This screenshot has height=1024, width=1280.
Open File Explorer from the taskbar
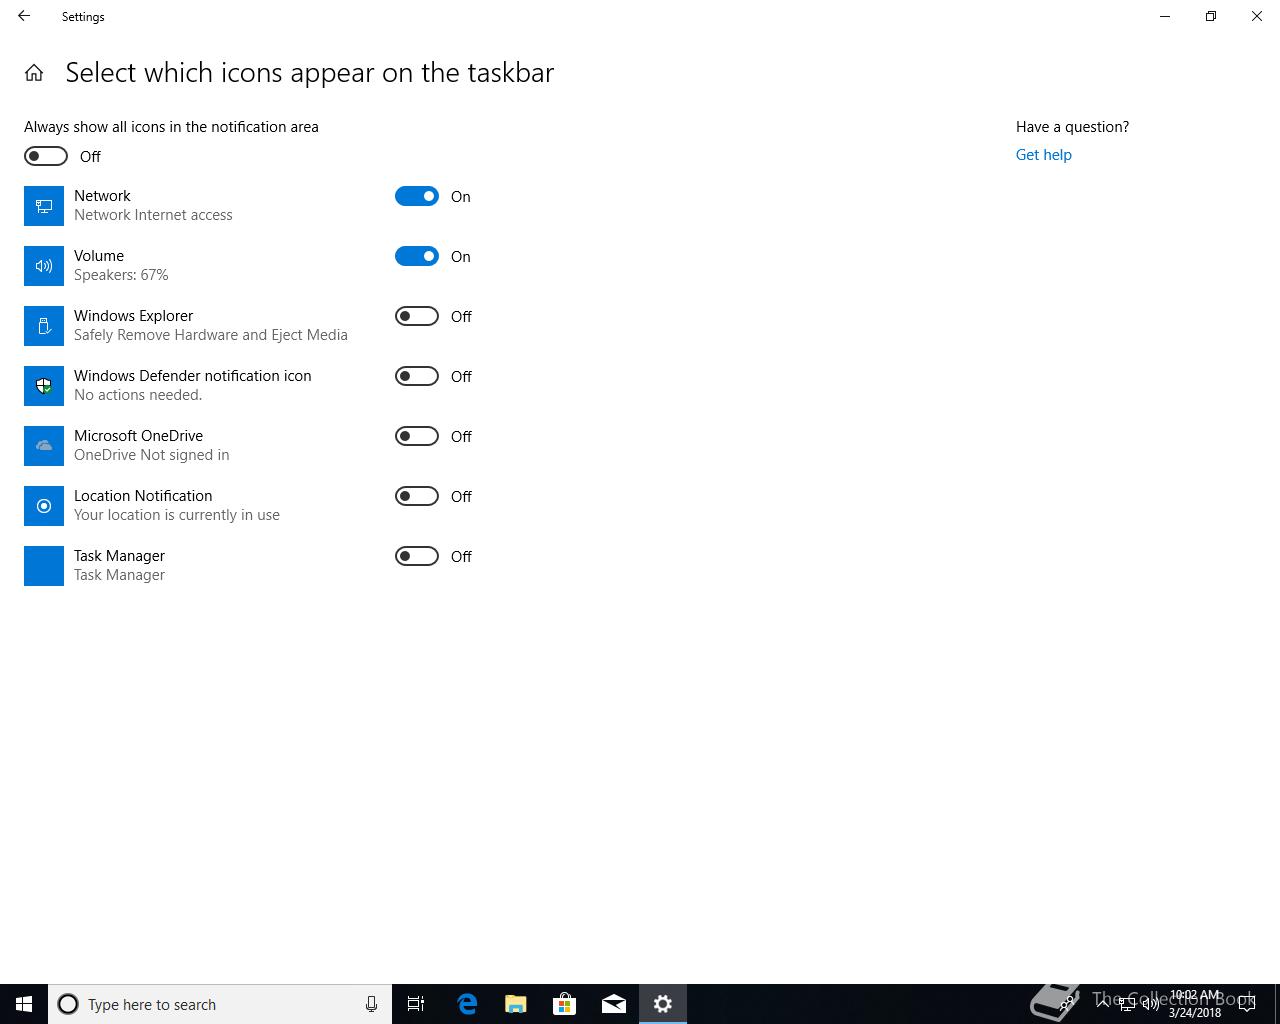pyautogui.click(x=516, y=1004)
